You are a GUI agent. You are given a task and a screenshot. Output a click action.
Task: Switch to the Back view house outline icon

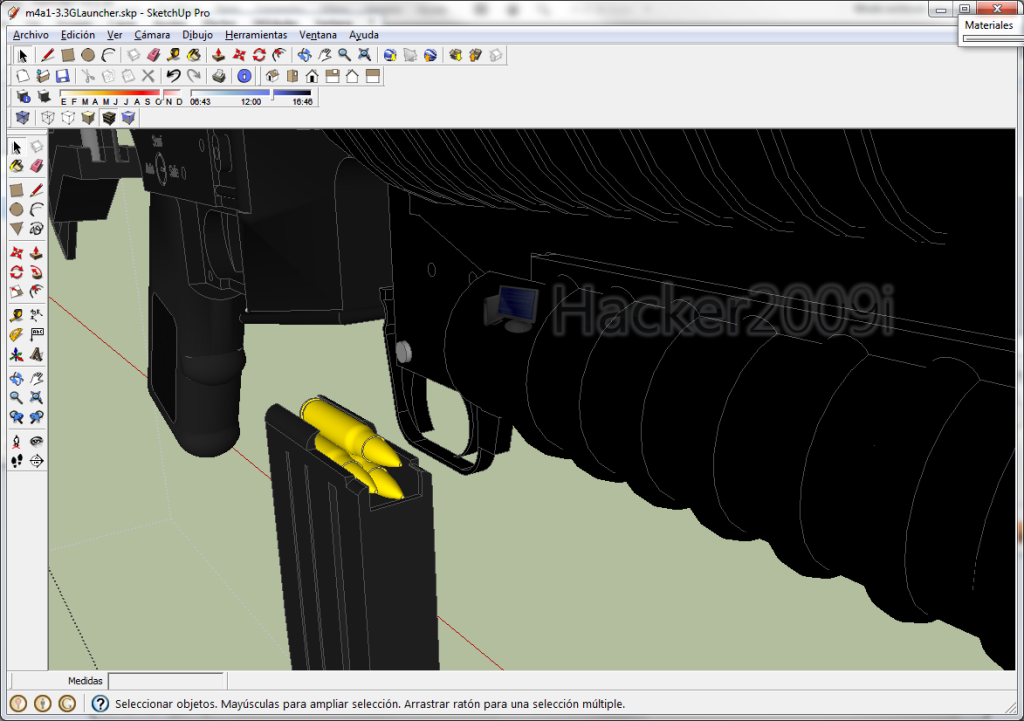(x=353, y=76)
